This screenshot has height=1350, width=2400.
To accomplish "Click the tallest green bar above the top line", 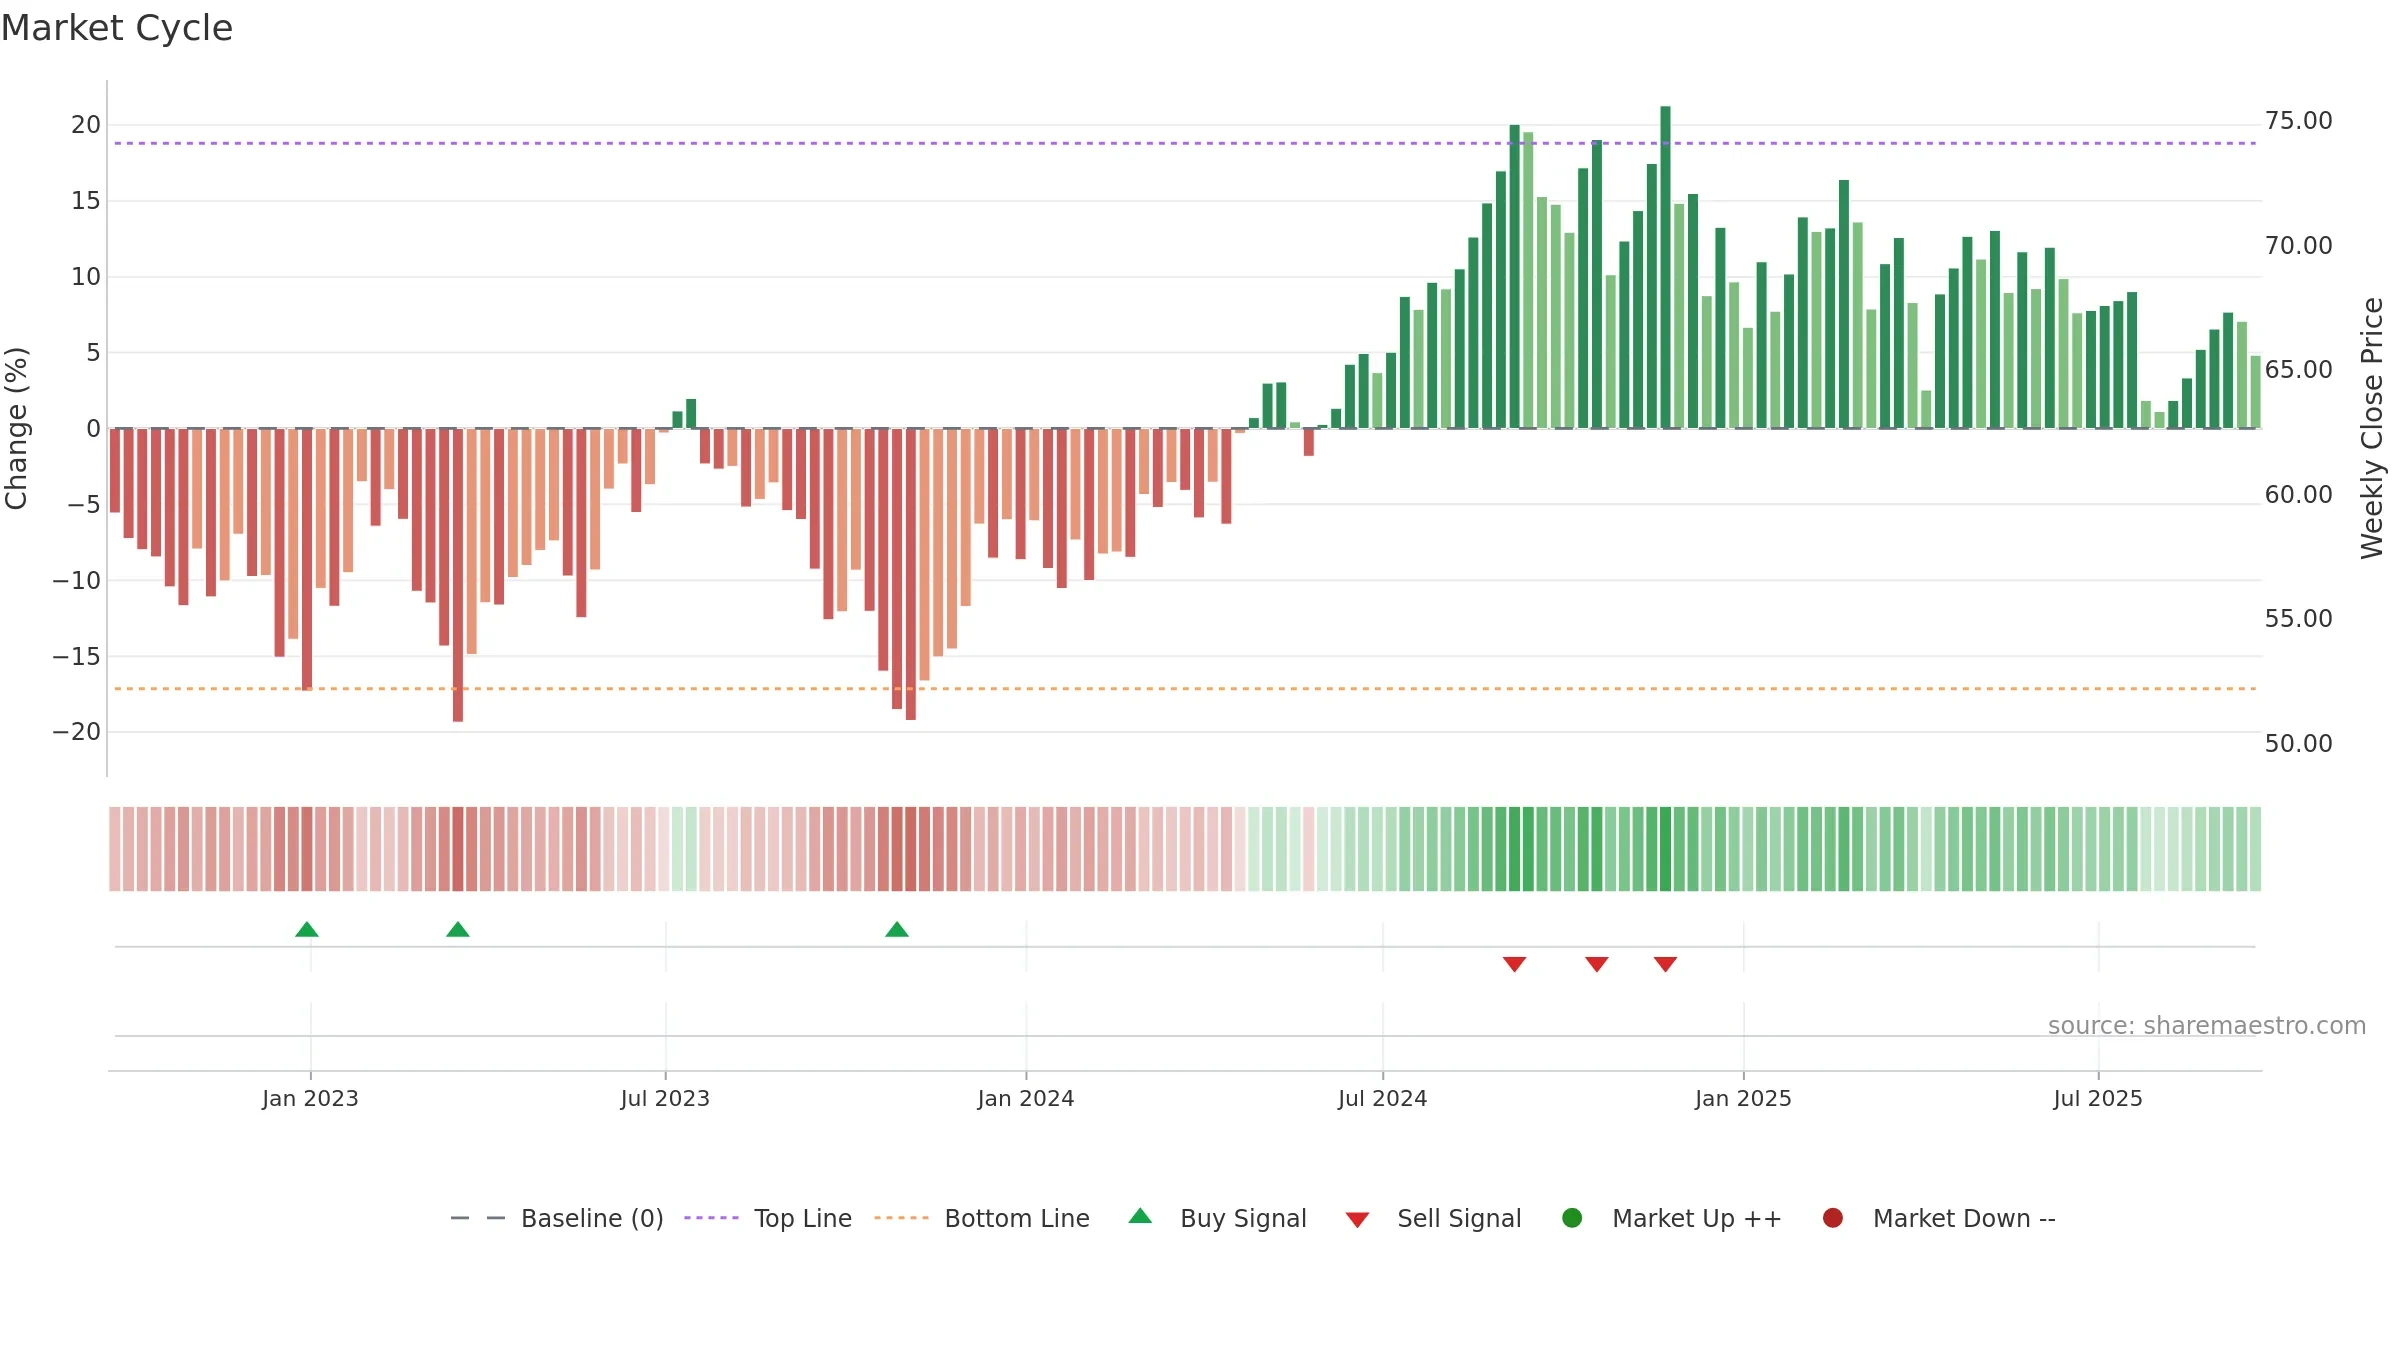I will (x=1665, y=267).
